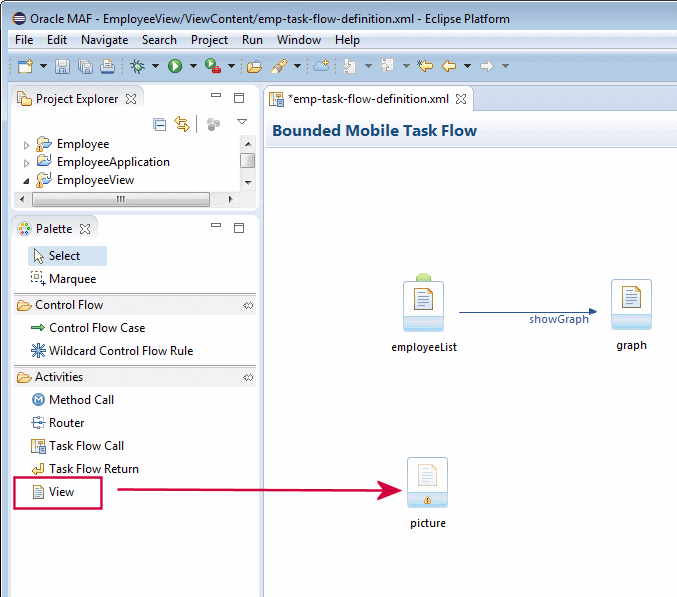Select Router activity in Palette
This screenshot has width=677, height=597.
tap(58, 423)
